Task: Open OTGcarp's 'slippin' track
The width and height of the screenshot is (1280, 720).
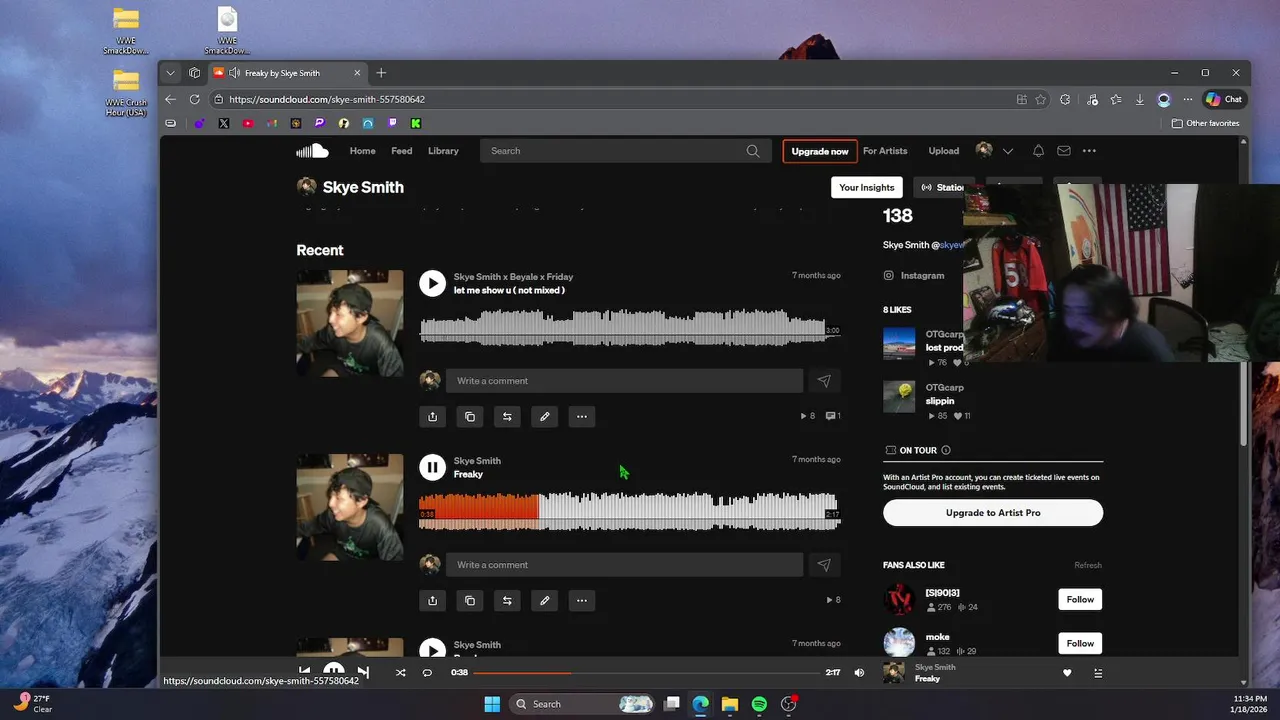Action: (x=939, y=401)
